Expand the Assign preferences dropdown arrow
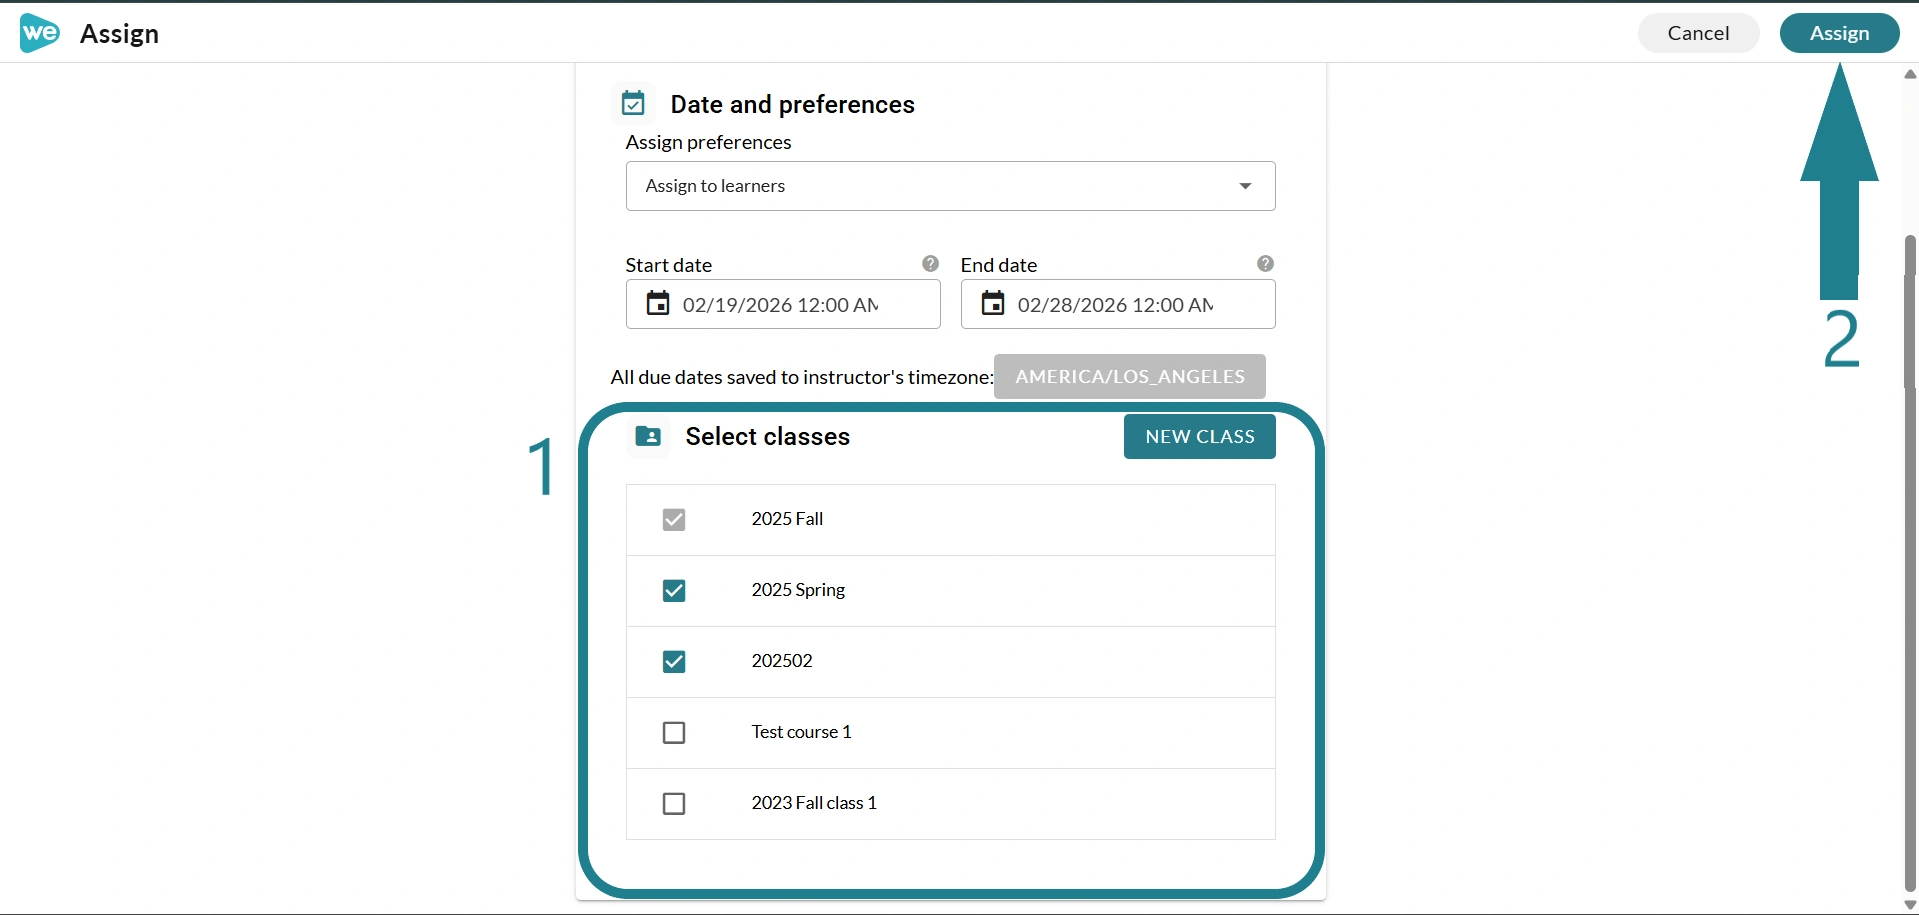Image resolution: width=1919 pixels, height=915 pixels. click(1245, 186)
